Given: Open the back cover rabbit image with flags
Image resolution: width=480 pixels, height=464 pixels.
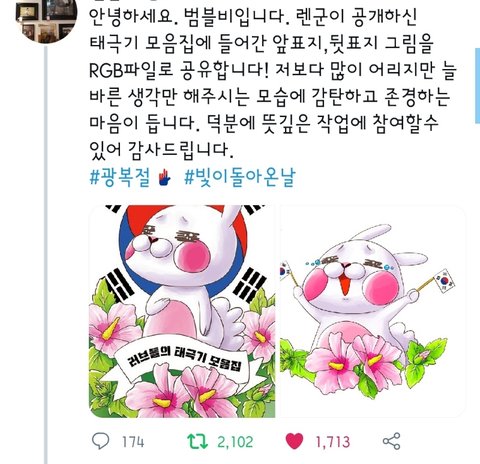Looking at the screenshot, I should (372, 311).
